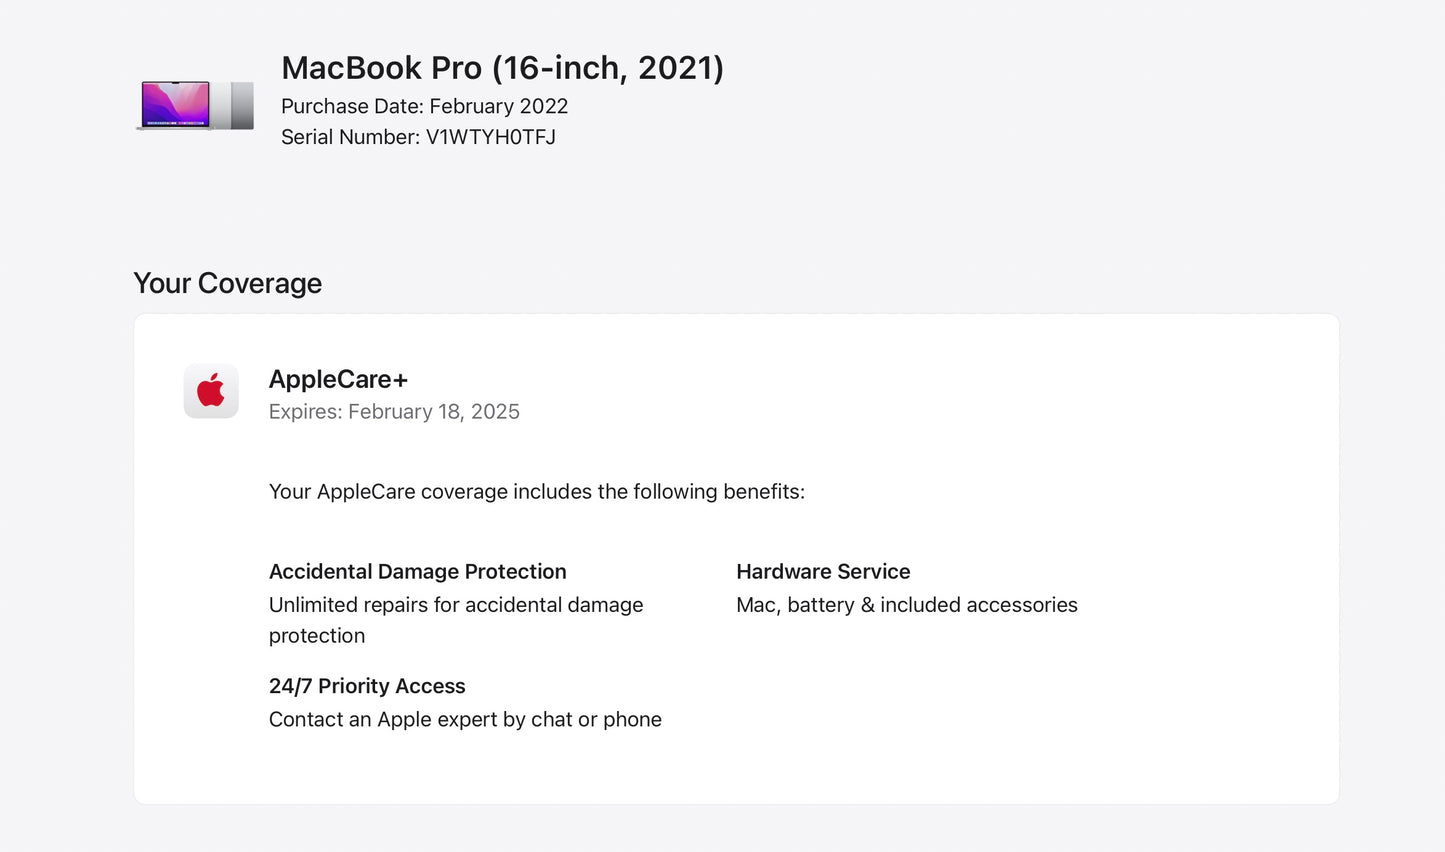Screen dimensions: 1445x852
Task: Click the coverage benefits intro sentence
Action: [536, 492]
